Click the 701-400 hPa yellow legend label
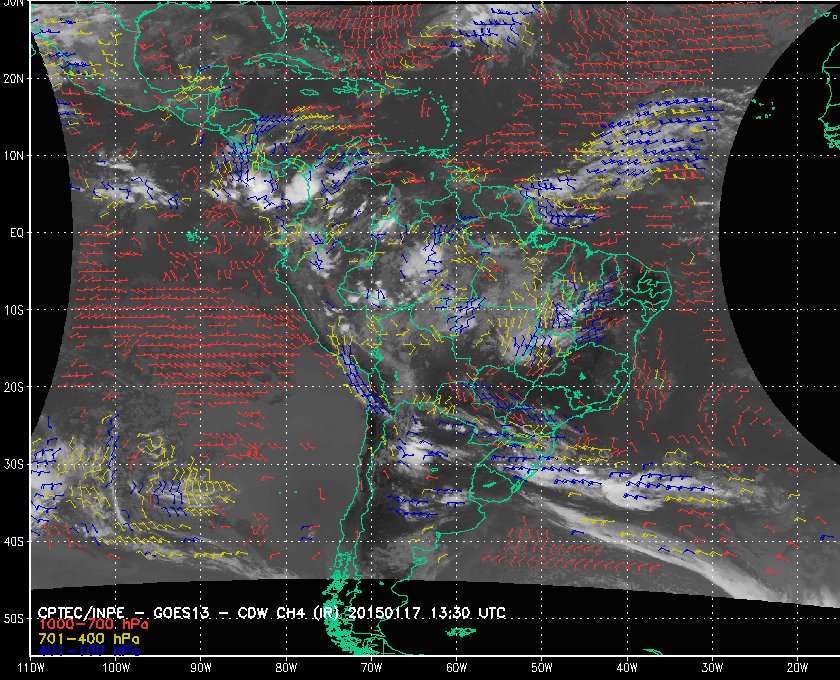 click(x=88, y=639)
